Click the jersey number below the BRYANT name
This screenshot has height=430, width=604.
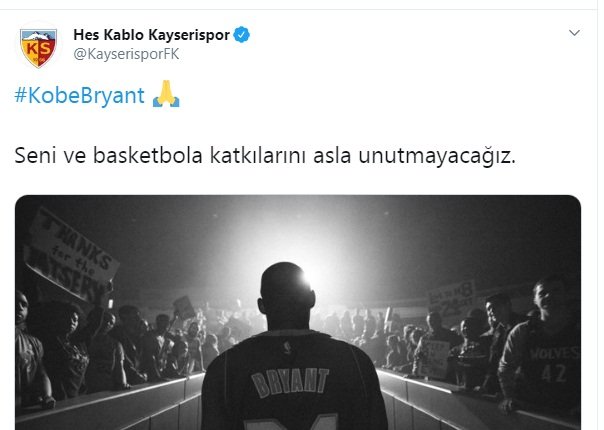coord(291,422)
